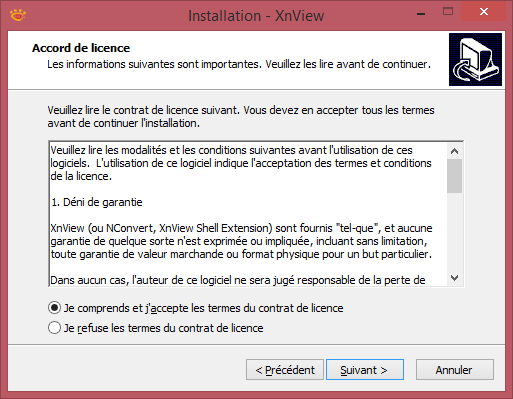Continue with the Suivant button
The image size is (513, 399).
pos(365,369)
